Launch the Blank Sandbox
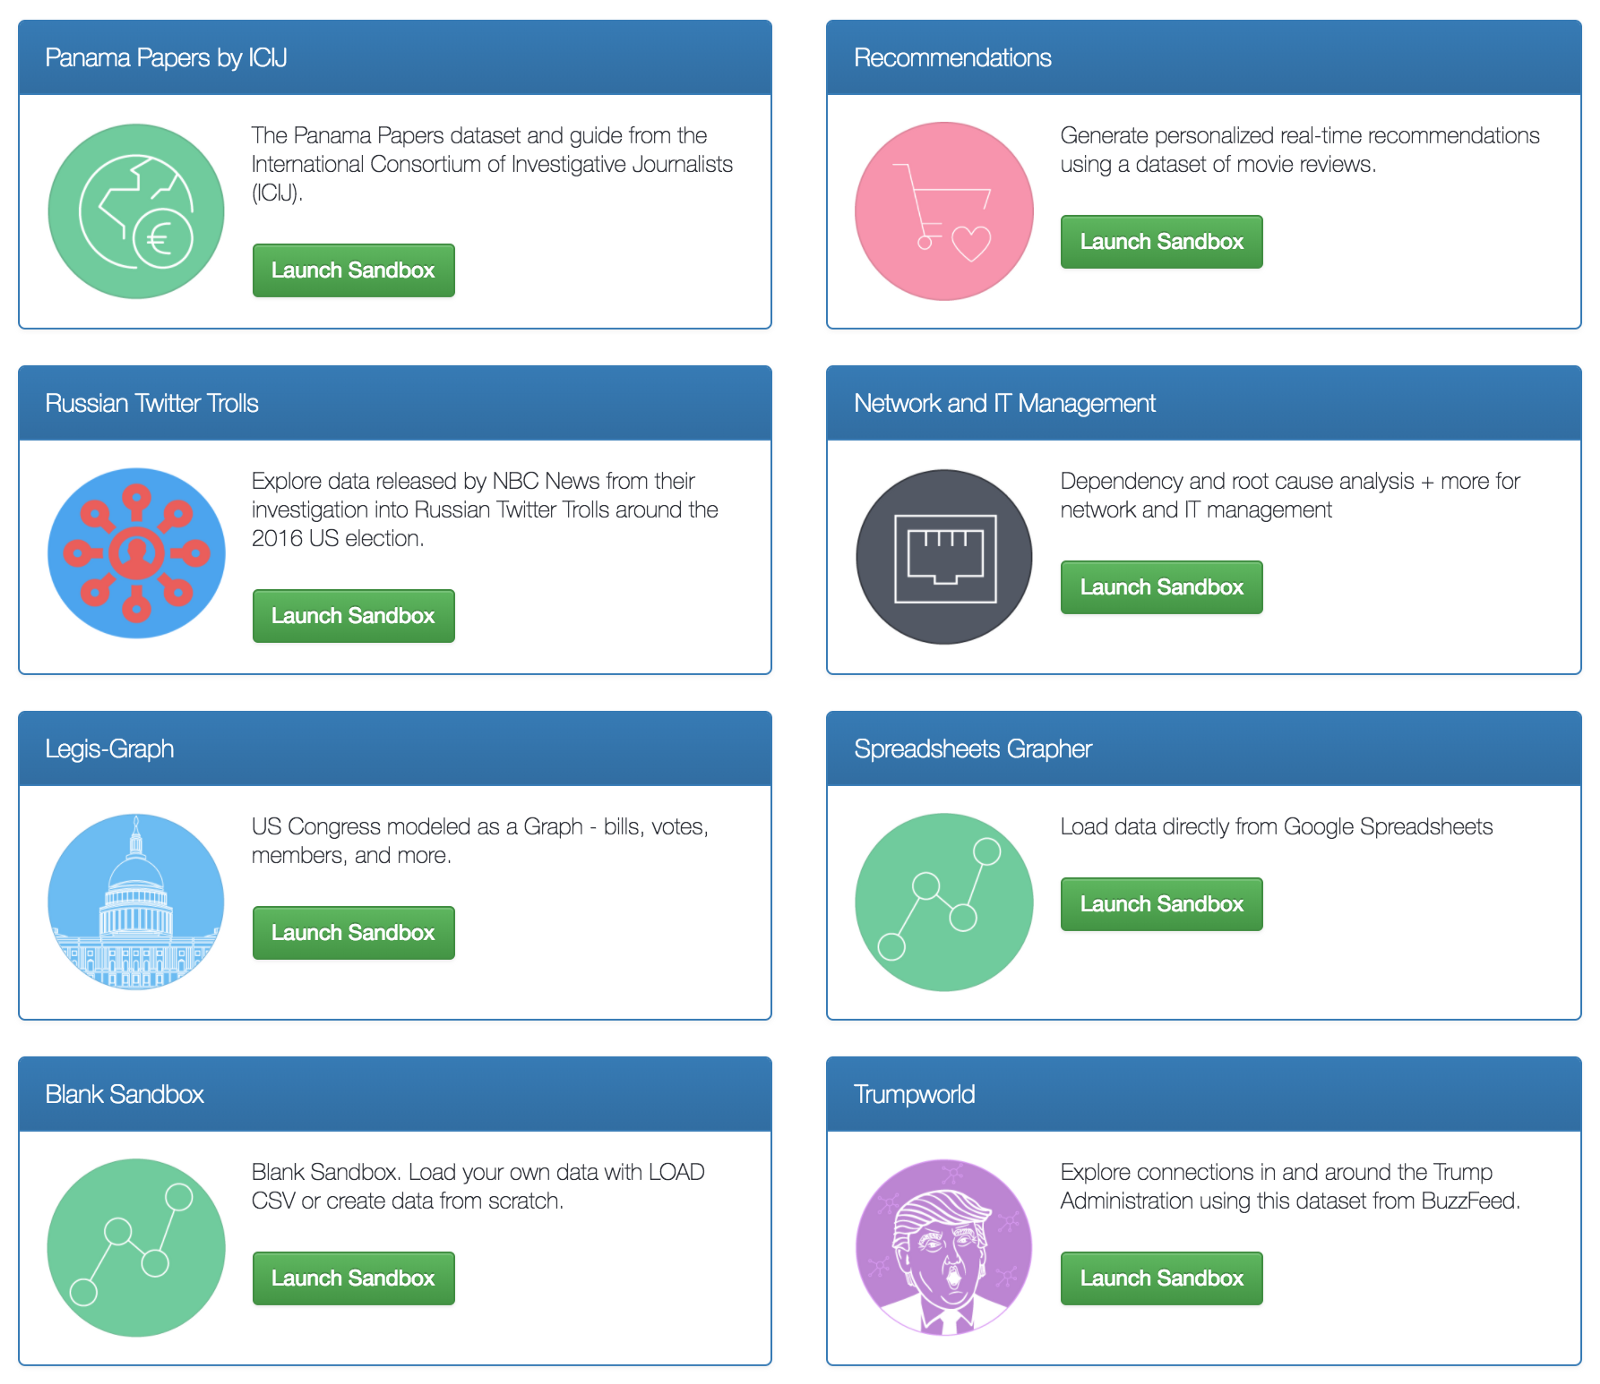 [353, 1278]
